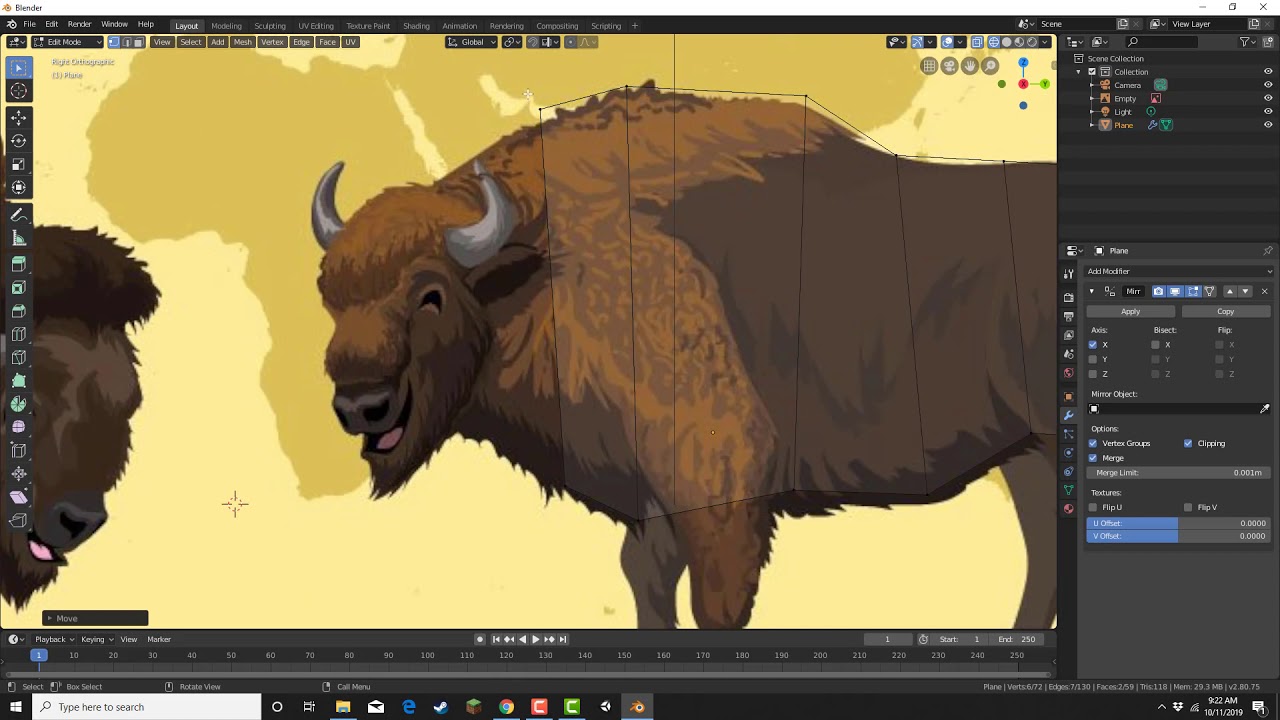Open the Render menu
1280x720 pixels.
(x=79, y=24)
